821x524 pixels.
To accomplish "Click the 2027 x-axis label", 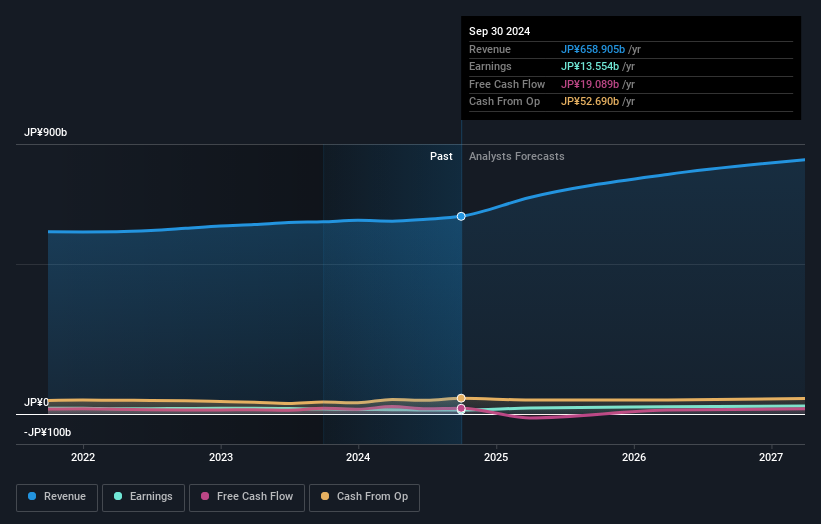I will click(x=771, y=457).
